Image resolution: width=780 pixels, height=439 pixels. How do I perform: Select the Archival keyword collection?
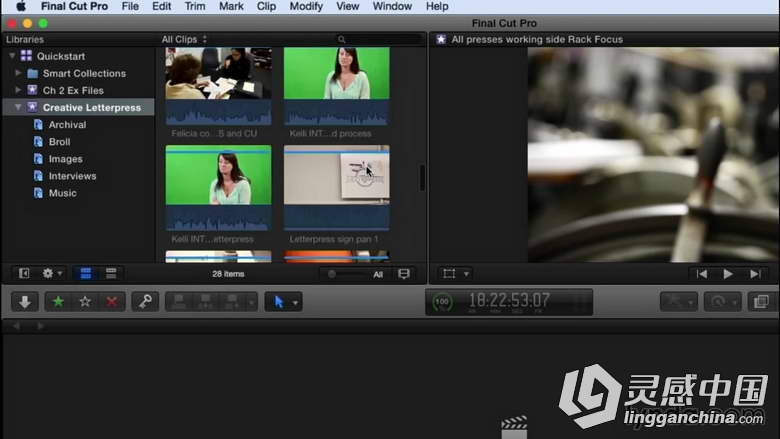[x=67, y=125]
